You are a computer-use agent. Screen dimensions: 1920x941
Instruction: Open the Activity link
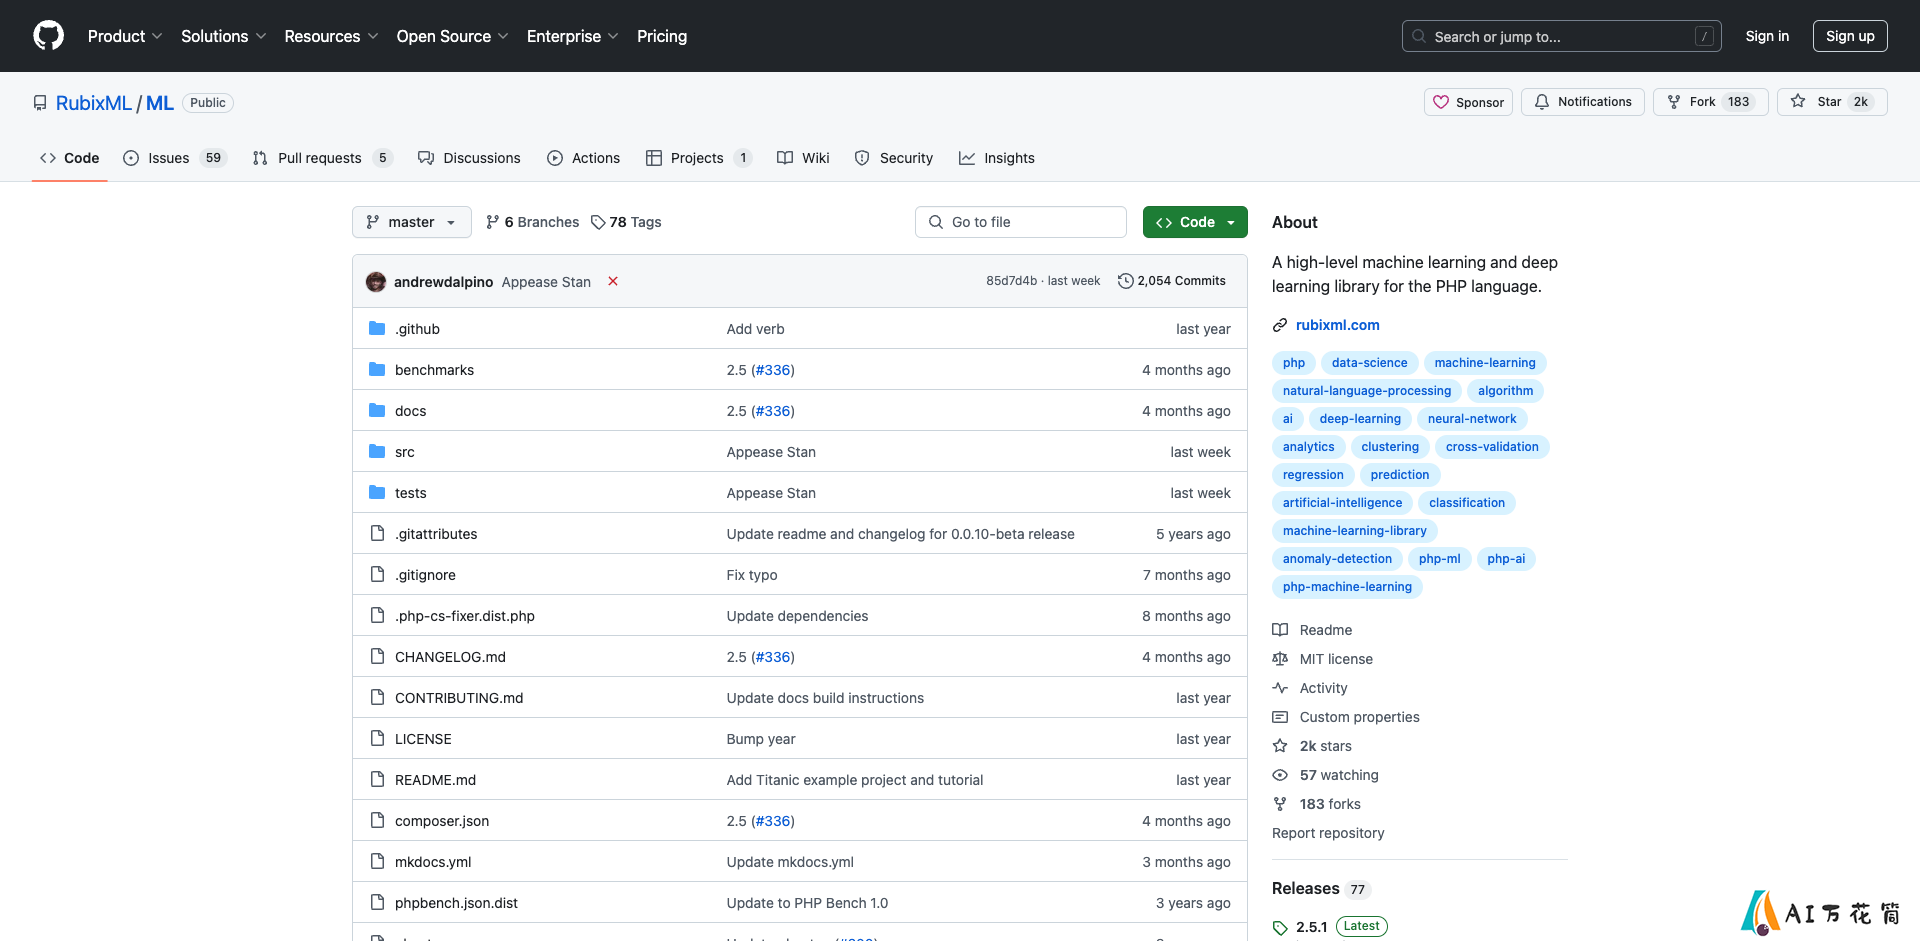pos(1310,688)
